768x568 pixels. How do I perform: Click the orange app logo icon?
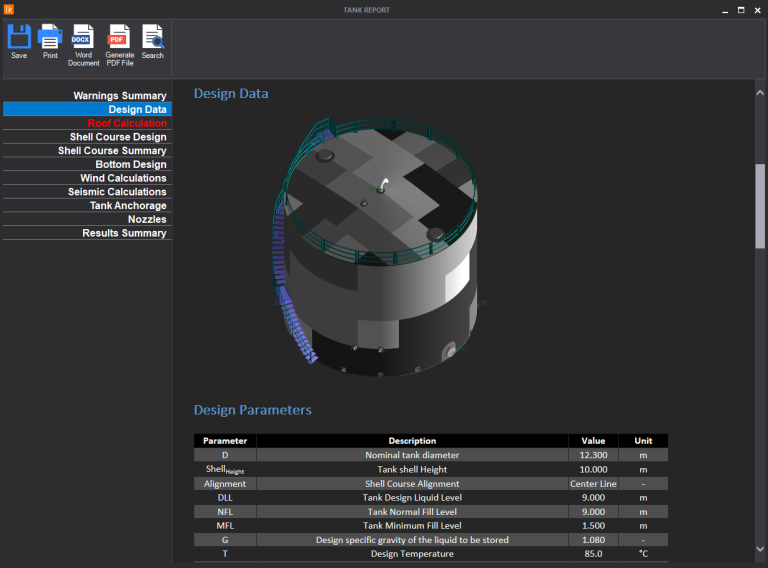tap(9, 9)
